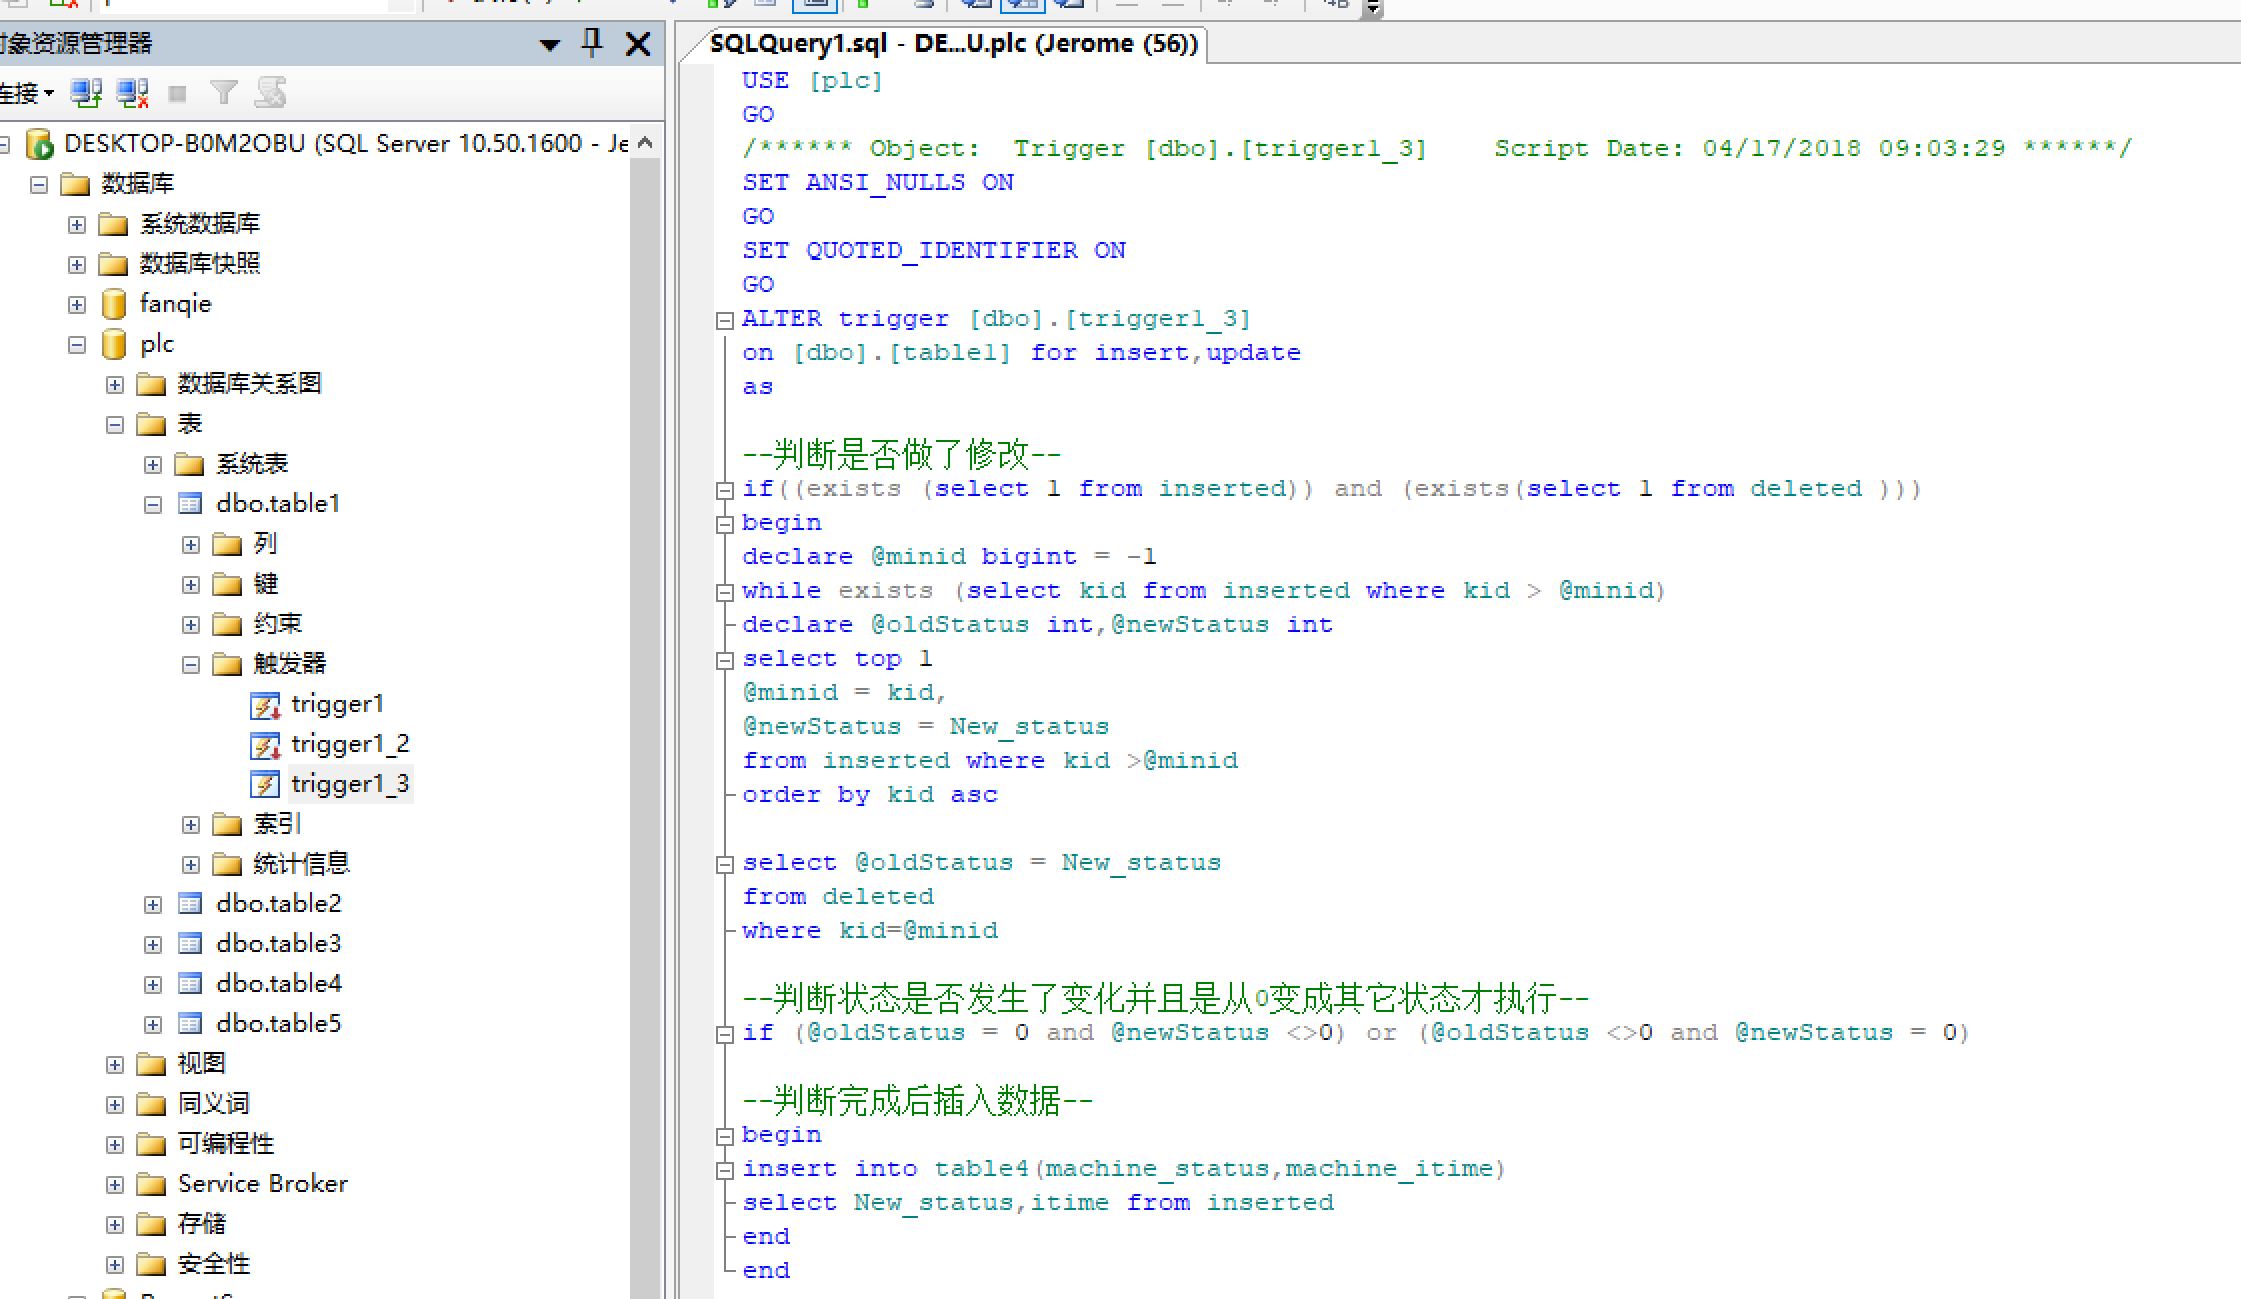Expand the fanqie database node
The width and height of the screenshot is (2241, 1299).
click(77, 305)
